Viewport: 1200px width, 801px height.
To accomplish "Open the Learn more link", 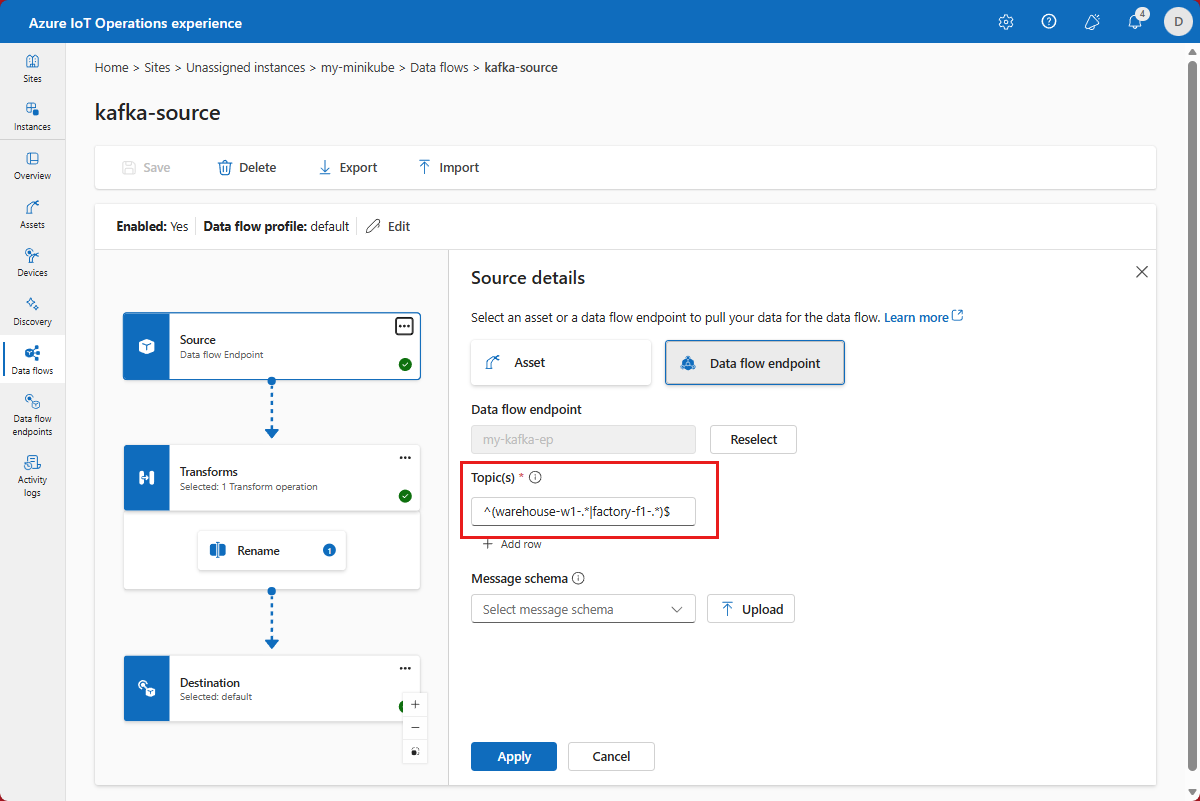I will (x=923, y=317).
